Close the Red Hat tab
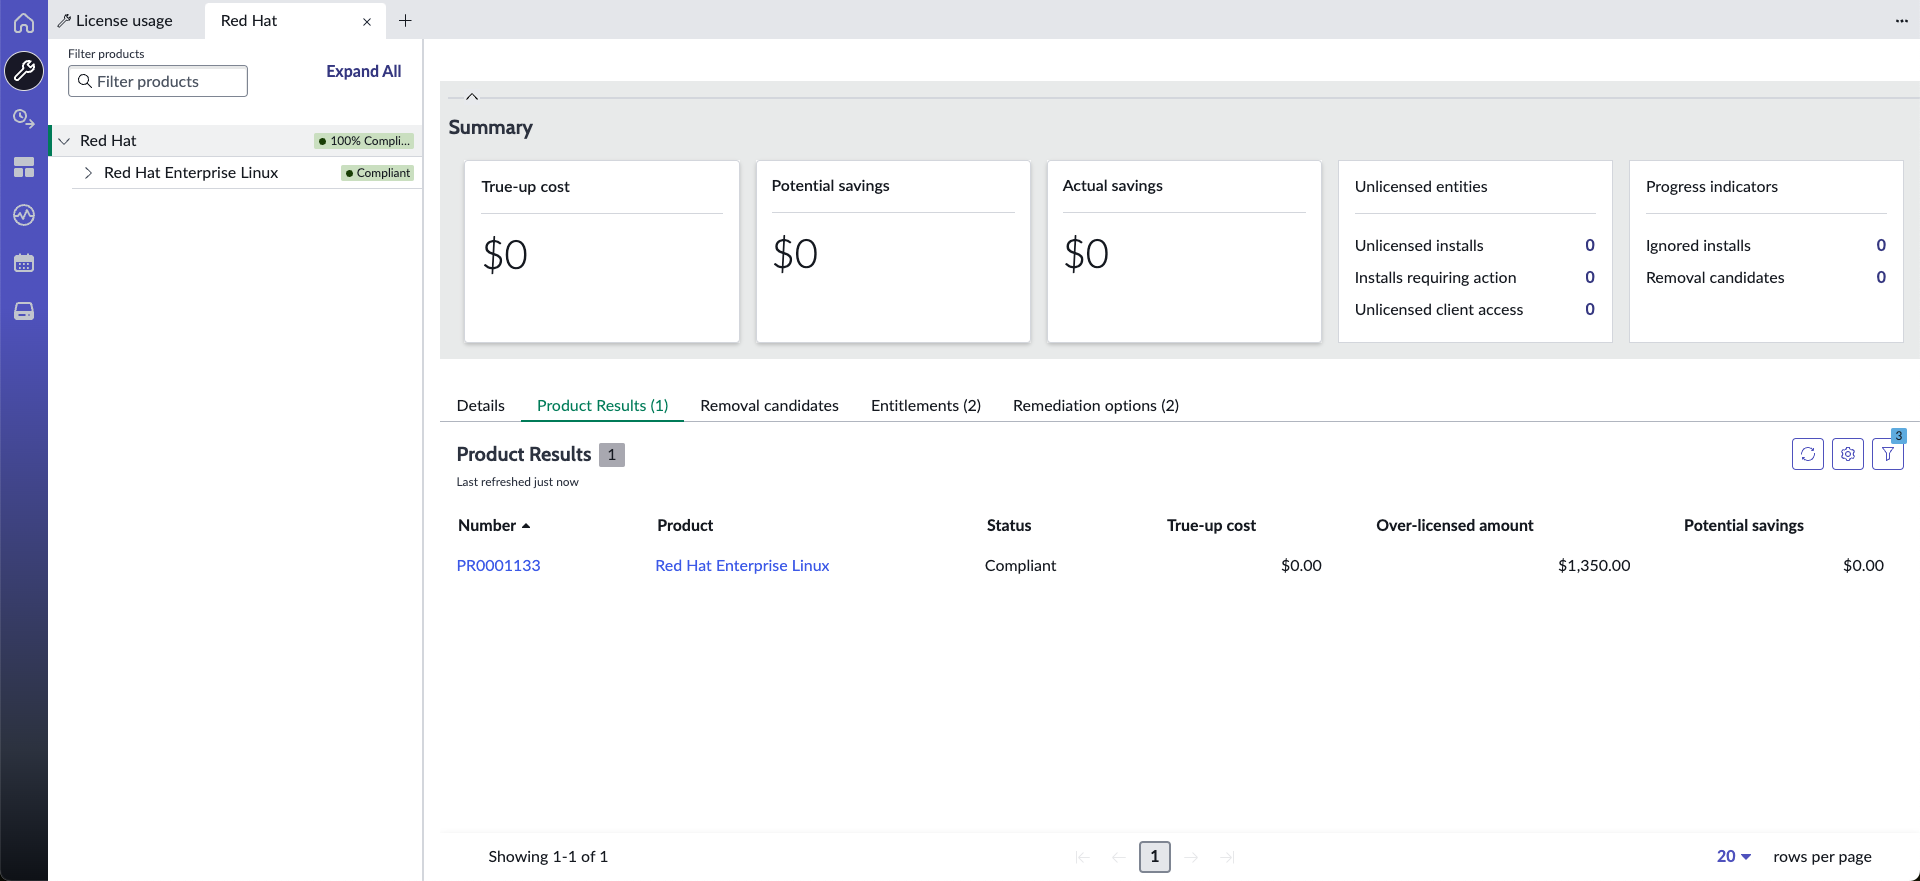Image resolution: width=1920 pixels, height=881 pixels. coord(367,21)
